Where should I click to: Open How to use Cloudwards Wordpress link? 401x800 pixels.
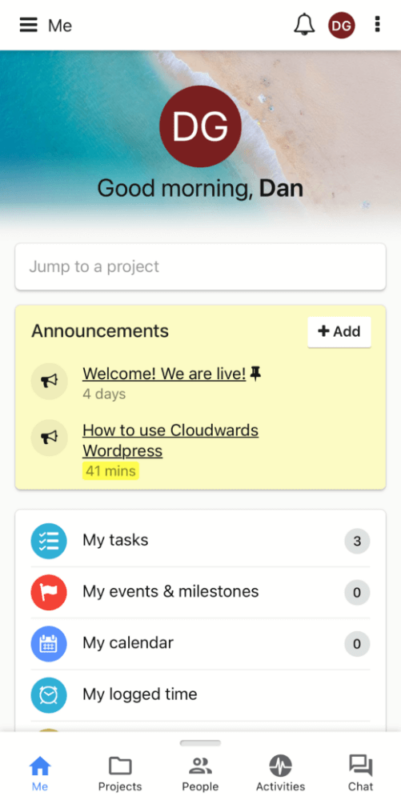(x=170, y=440)
